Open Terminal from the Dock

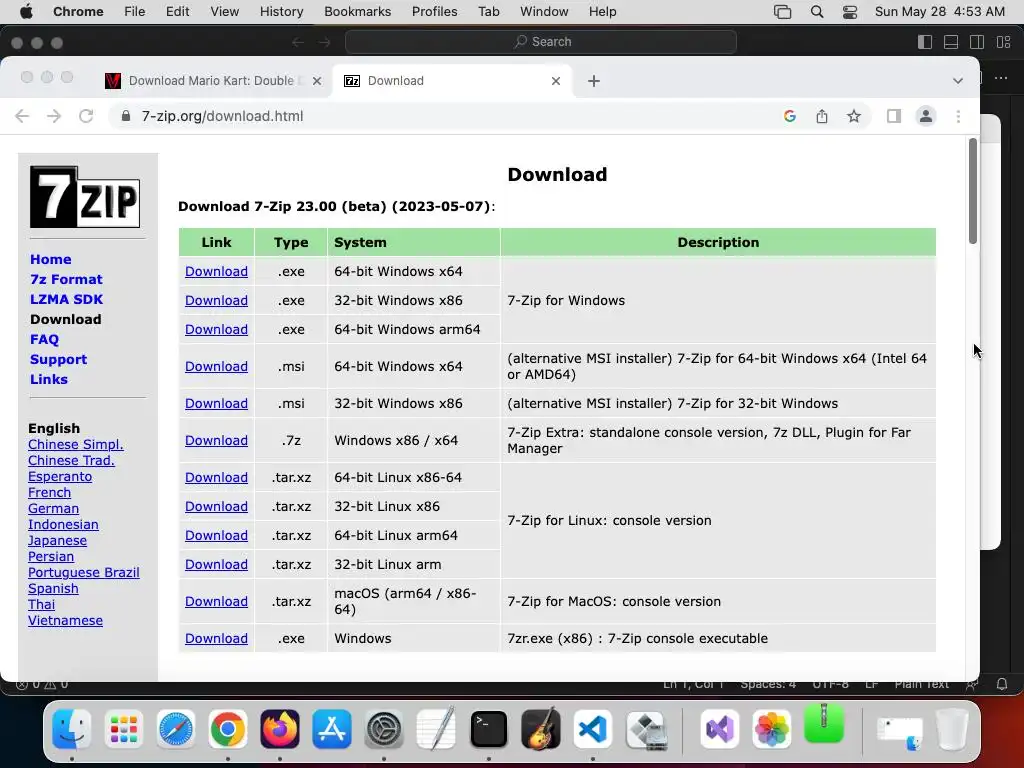pyautogui.click(x=488, y=729)
